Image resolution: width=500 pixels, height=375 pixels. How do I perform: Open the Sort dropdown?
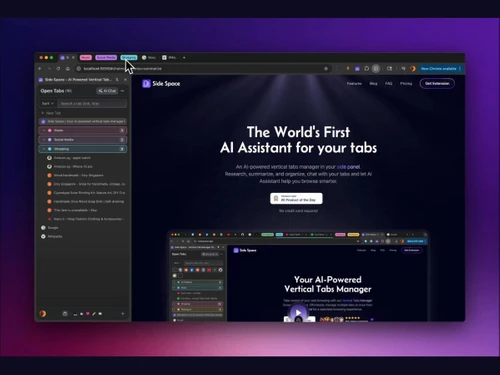(x=48, y=104)
